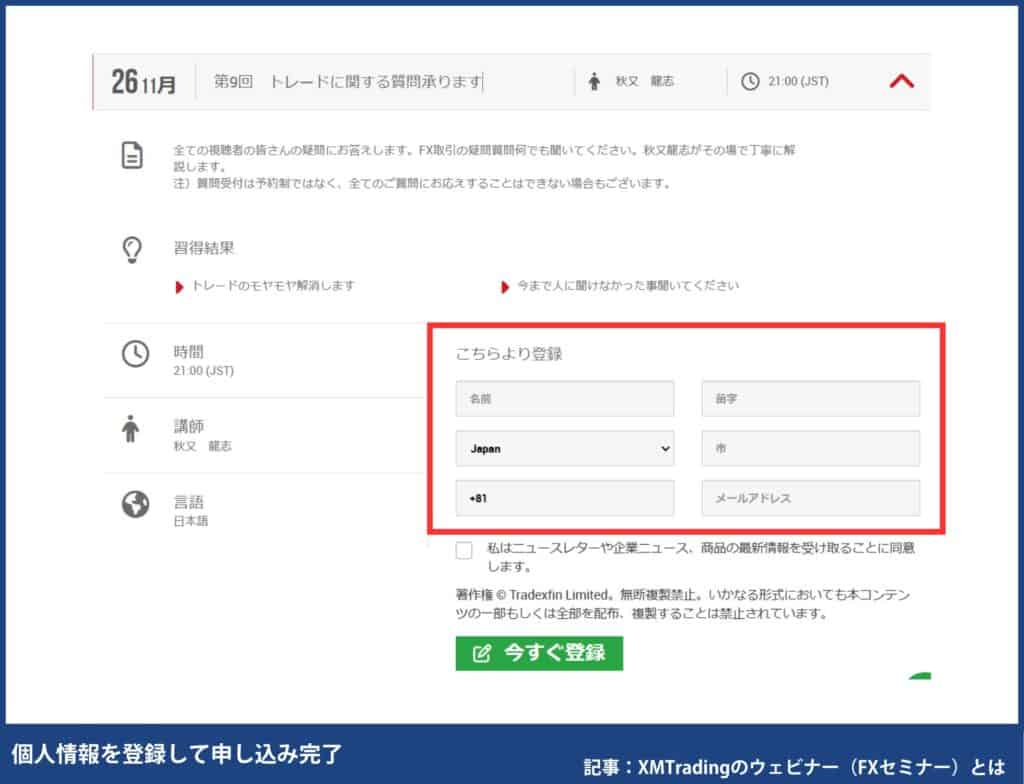
Task: Click the copyright notice Tradexfin Limited text
Action: point(683,604)
